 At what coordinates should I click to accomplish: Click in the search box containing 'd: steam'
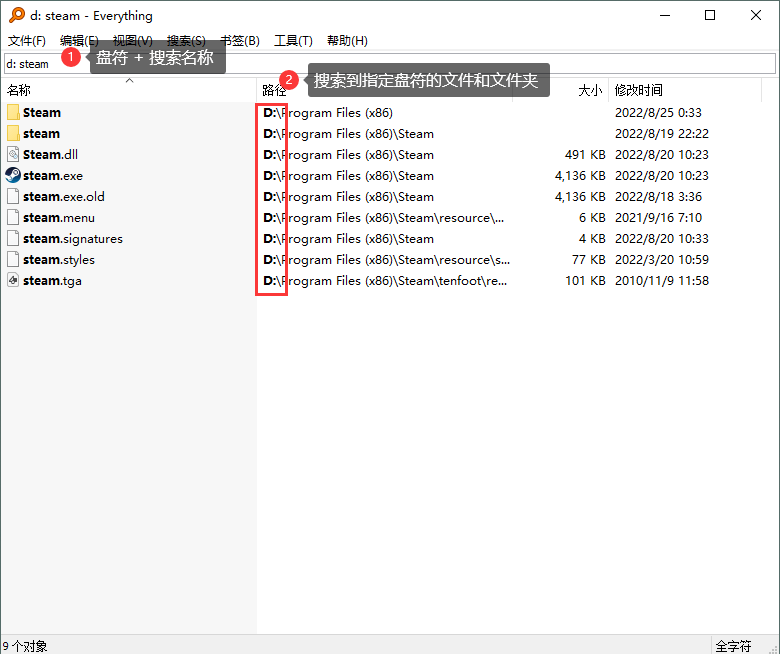point(390,64)
